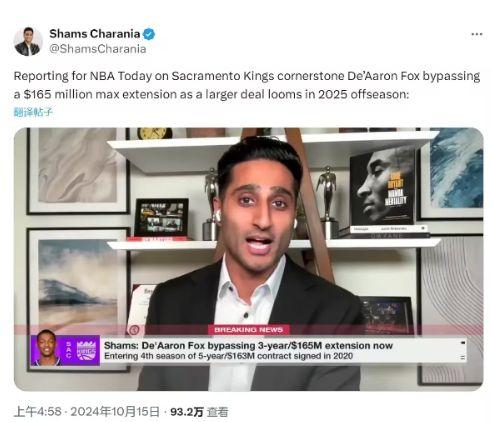The image size is (492, 422).
Task: Play the embedded NBA Today video
Action: [248, 259]
